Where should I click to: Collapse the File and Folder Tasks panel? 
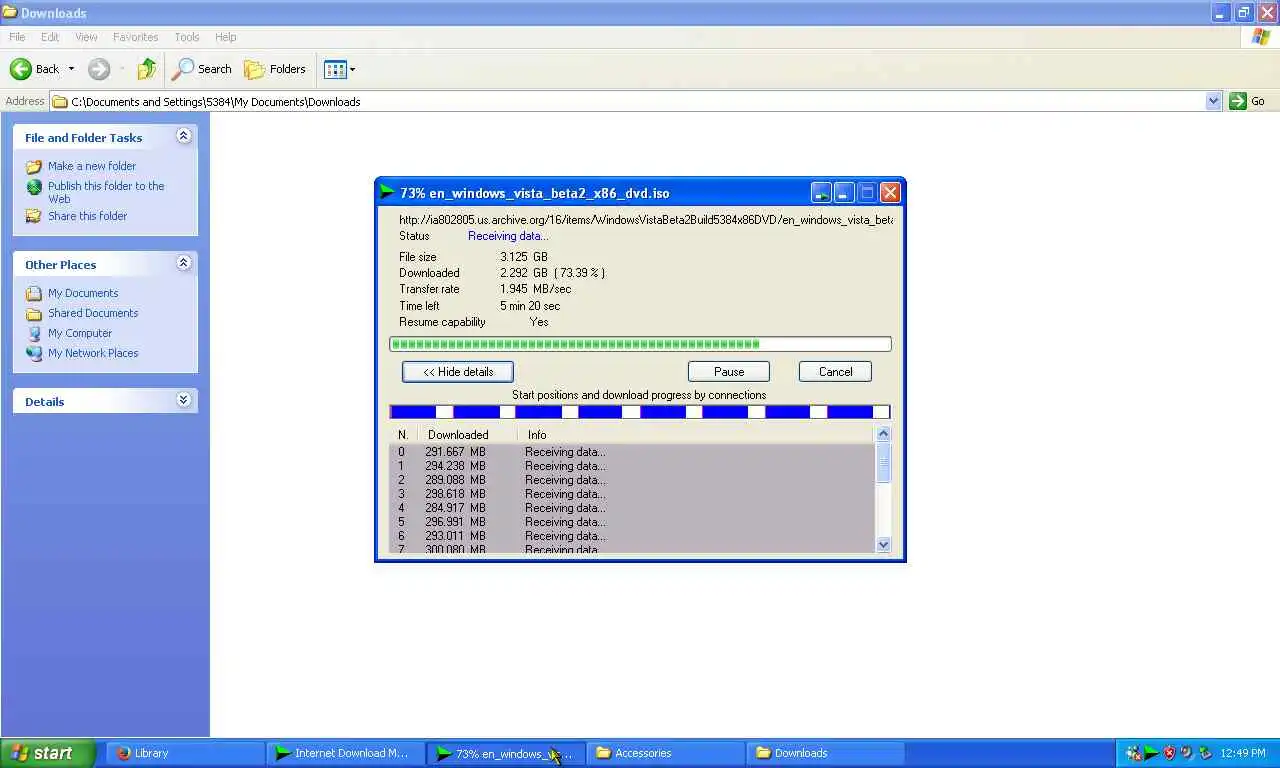[x=183, y=136]
